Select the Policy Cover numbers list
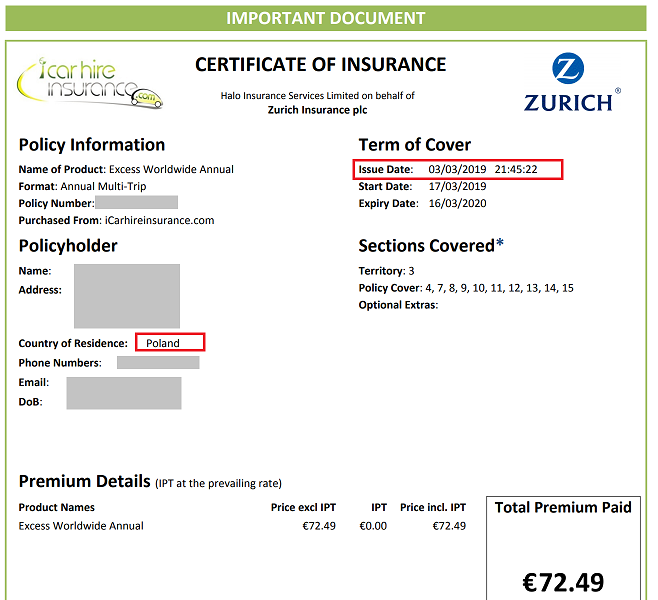The width and height of the screenshot is (658, 600). click(499, 288)
